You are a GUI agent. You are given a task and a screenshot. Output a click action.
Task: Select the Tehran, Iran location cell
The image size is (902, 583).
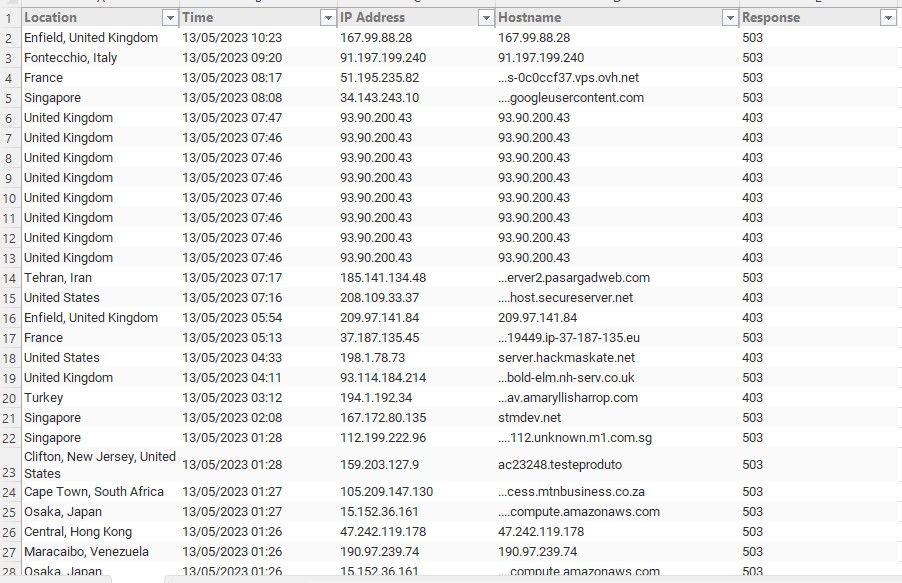(58, 278)
